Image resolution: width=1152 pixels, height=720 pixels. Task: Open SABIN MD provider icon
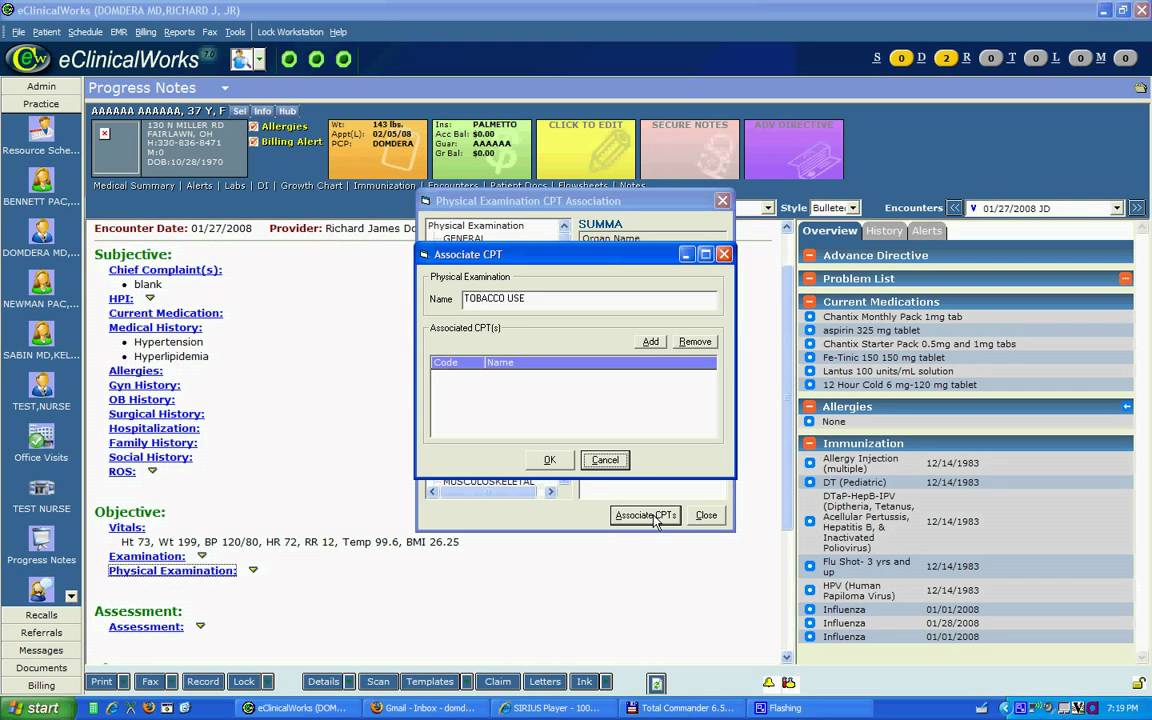tap(41, 334)
